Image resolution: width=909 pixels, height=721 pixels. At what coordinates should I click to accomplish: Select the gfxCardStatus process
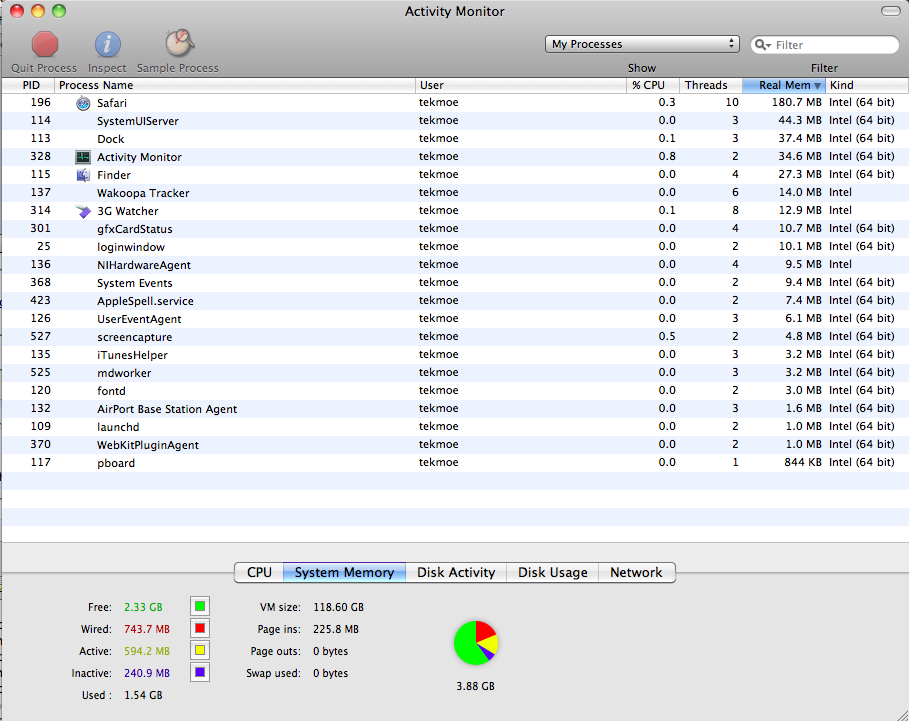[x=454, y=228]
